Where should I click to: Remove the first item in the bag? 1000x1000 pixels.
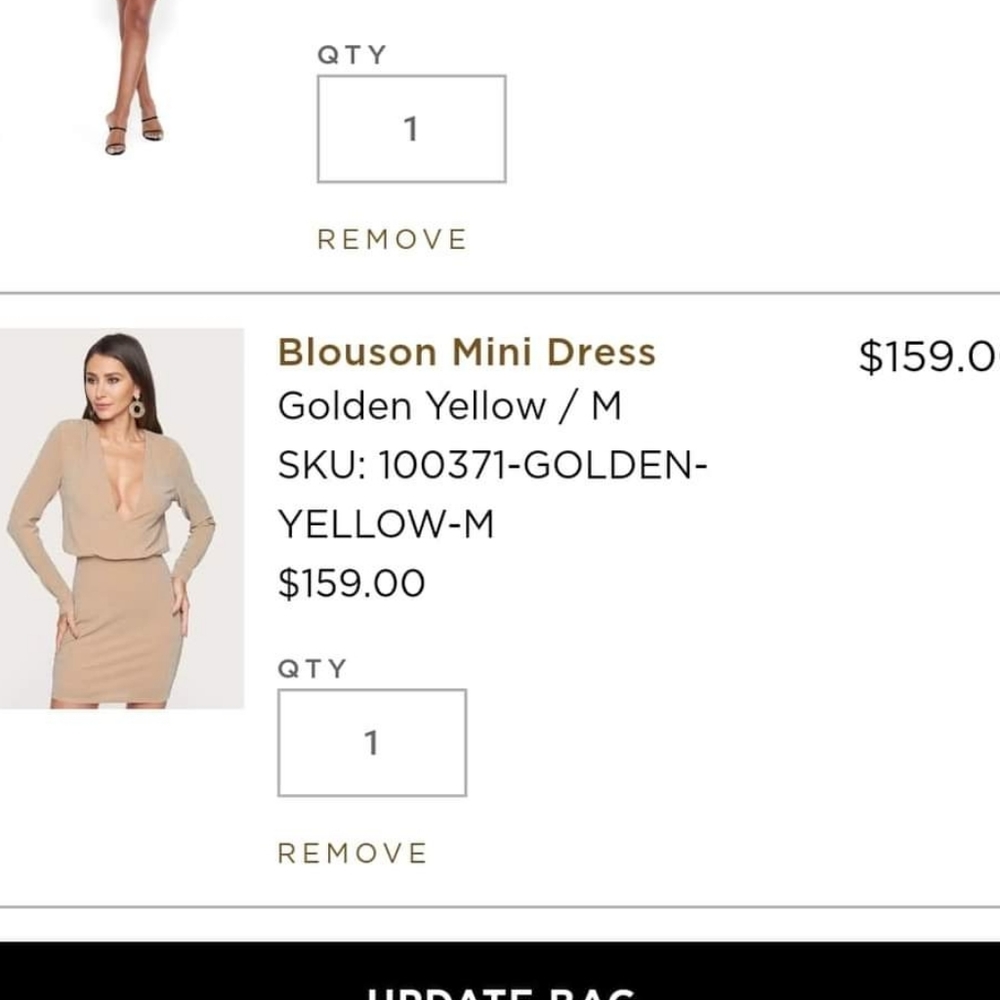coord(391,239)
